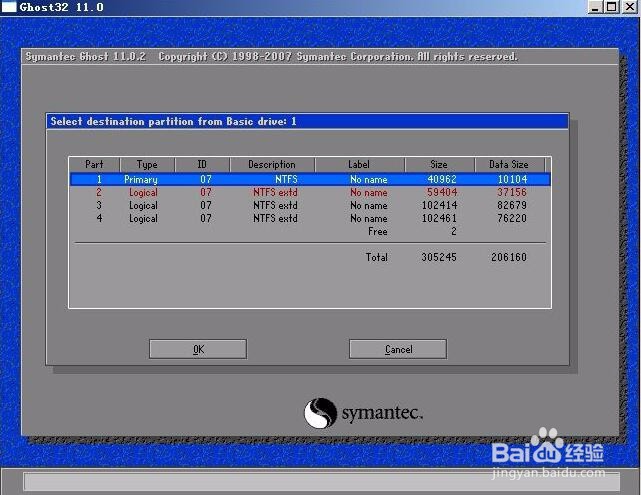Viewport: 641px width, 495px height.
Task: Click the size value 40962
Action: coord(442,179)
